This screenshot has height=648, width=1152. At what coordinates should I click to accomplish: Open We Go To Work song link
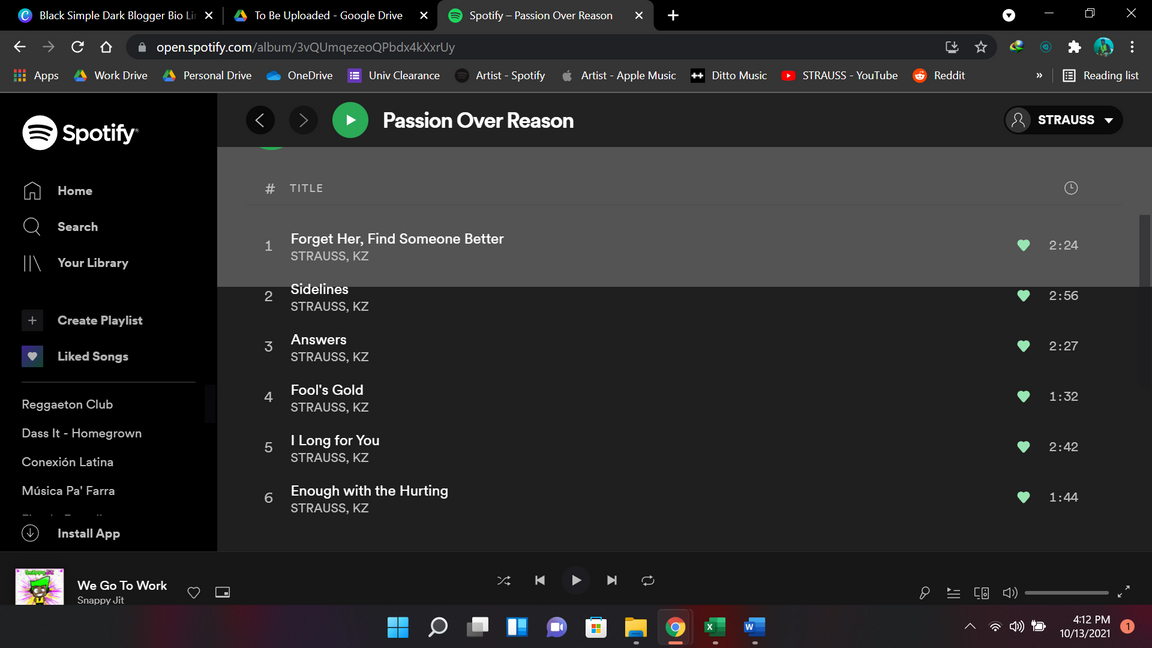click(x=122, y=586)
